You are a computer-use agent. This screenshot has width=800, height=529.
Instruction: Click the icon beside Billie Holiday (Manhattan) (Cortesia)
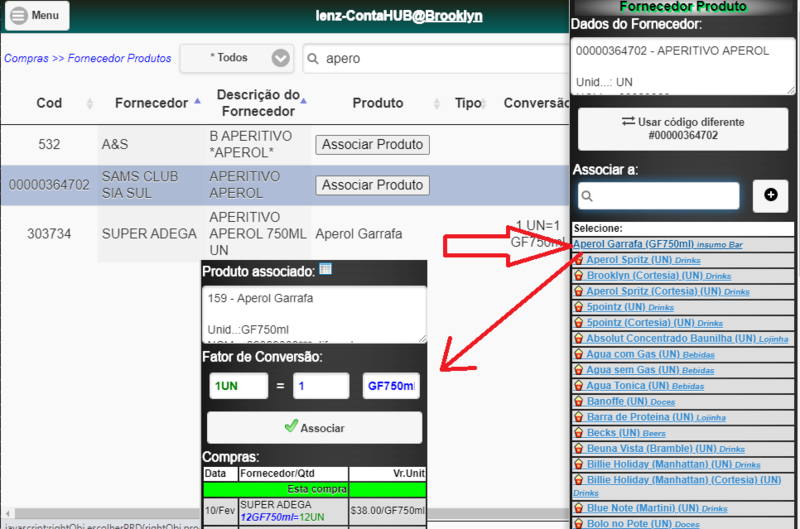tap(579, 480)
